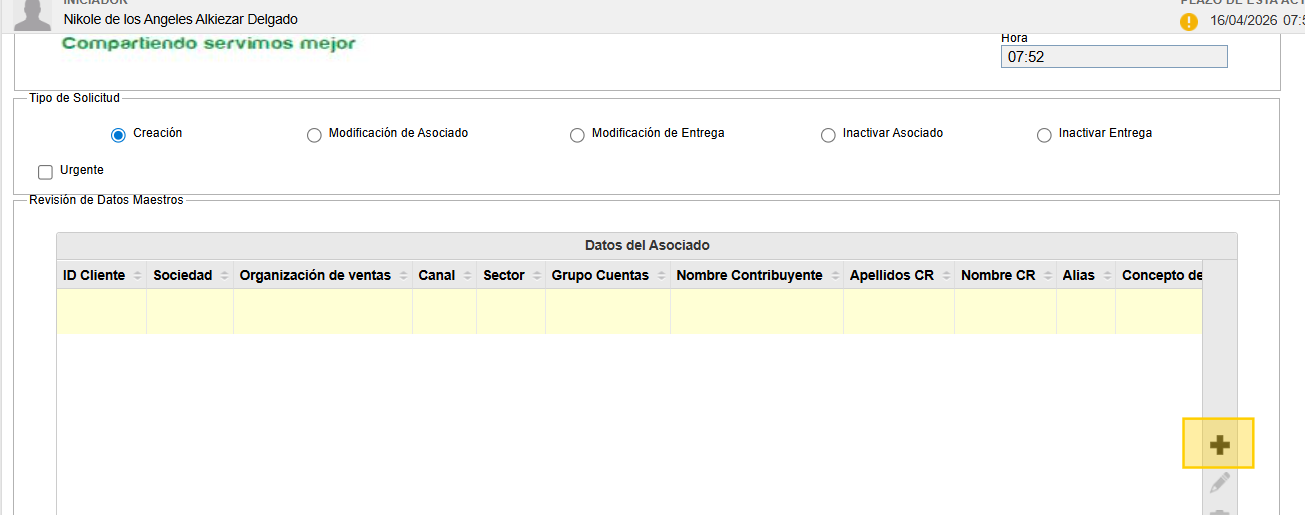
Task: Choose the Inactivar Asociado radio button
Action: coord(828,135)
